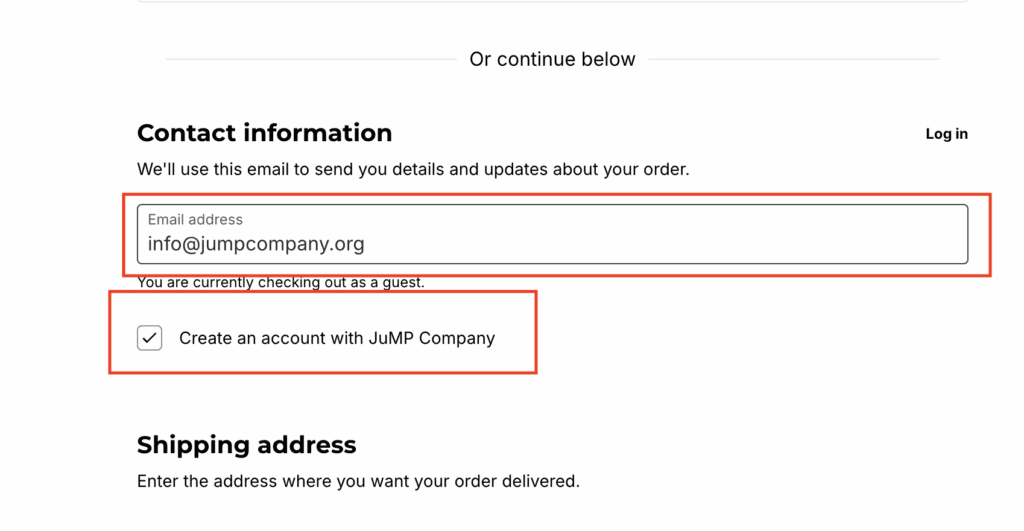Click the bottom edge of the box above the divider
The height and width of the screenshot is (531, 1024).
[552, 1]
